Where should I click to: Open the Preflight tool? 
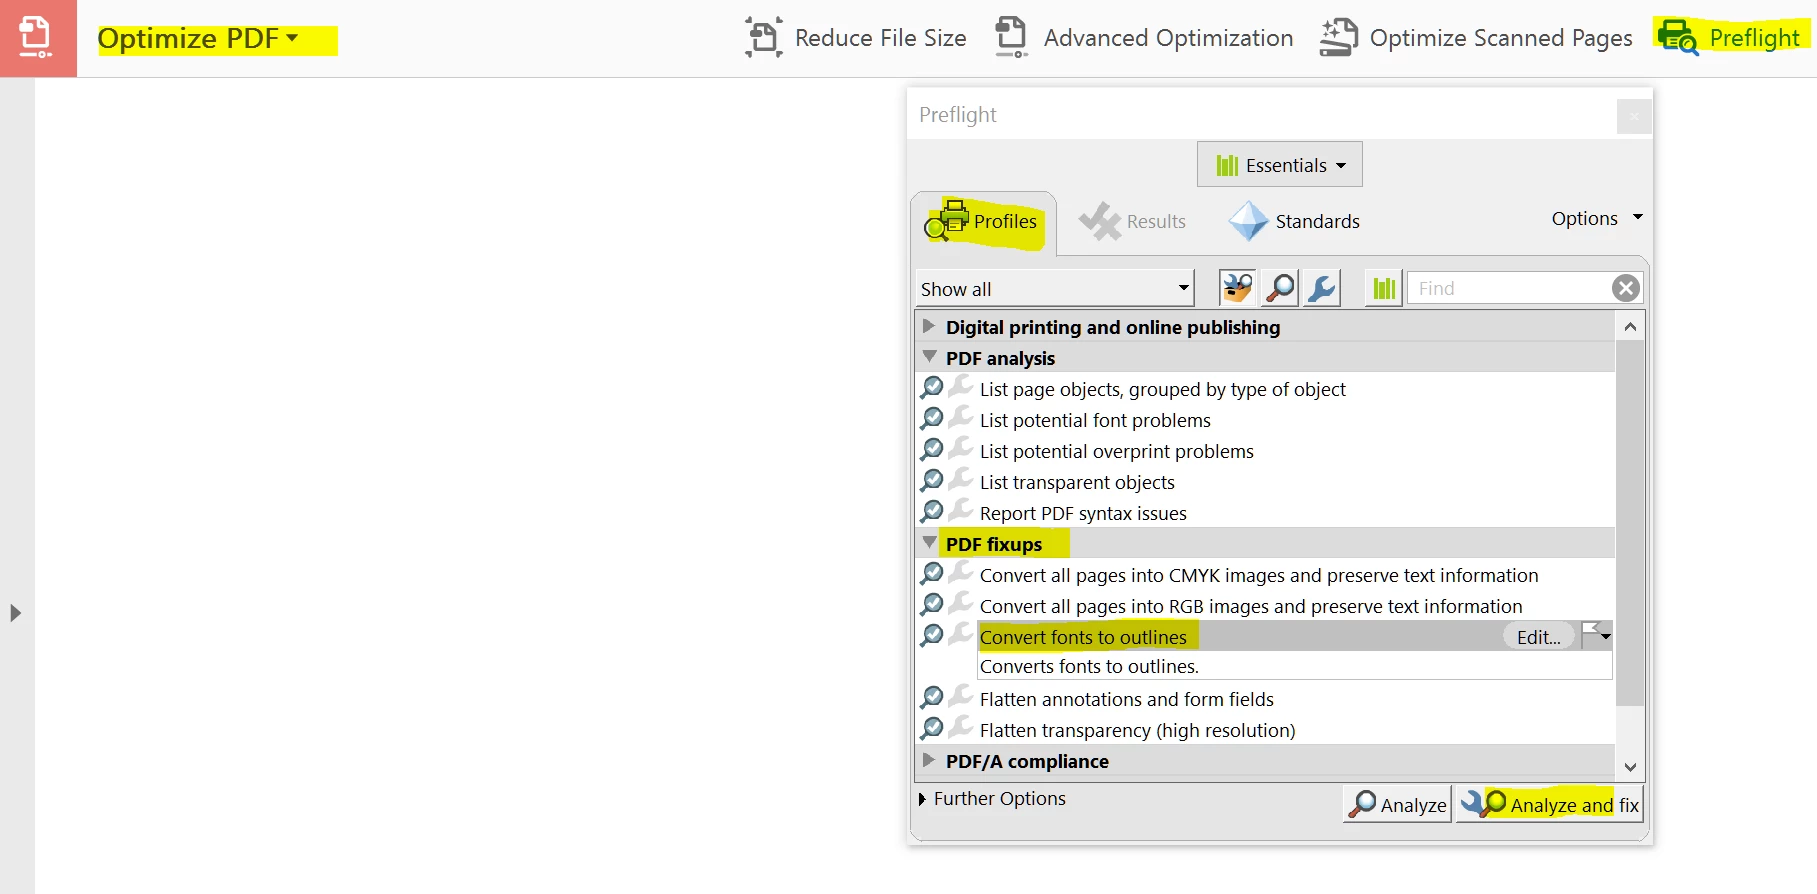pyautogui.click(x=1731, y=38)
